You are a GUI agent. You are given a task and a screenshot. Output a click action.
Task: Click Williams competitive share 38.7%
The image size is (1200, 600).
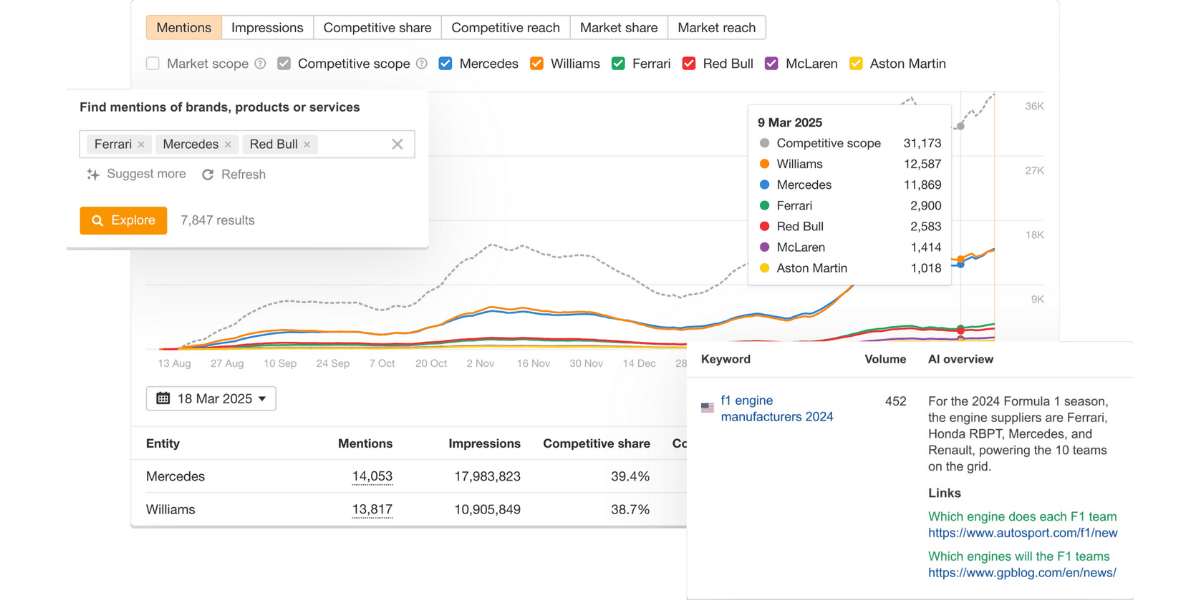click(630, 509)
